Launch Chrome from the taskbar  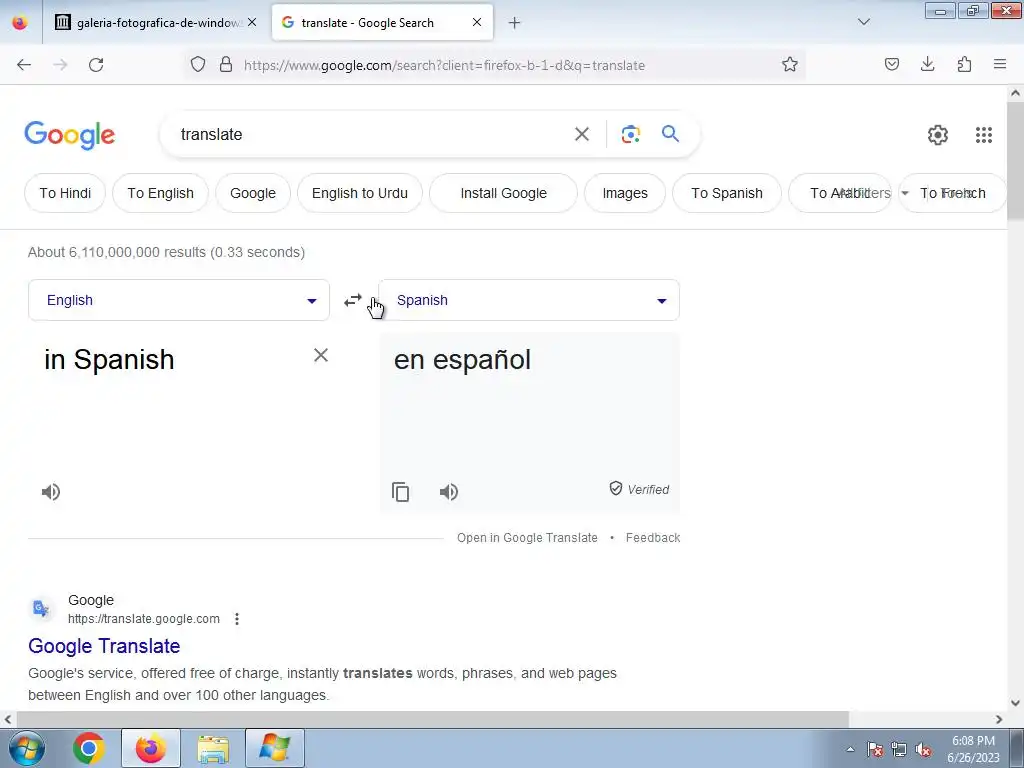[x=89, y=748]
